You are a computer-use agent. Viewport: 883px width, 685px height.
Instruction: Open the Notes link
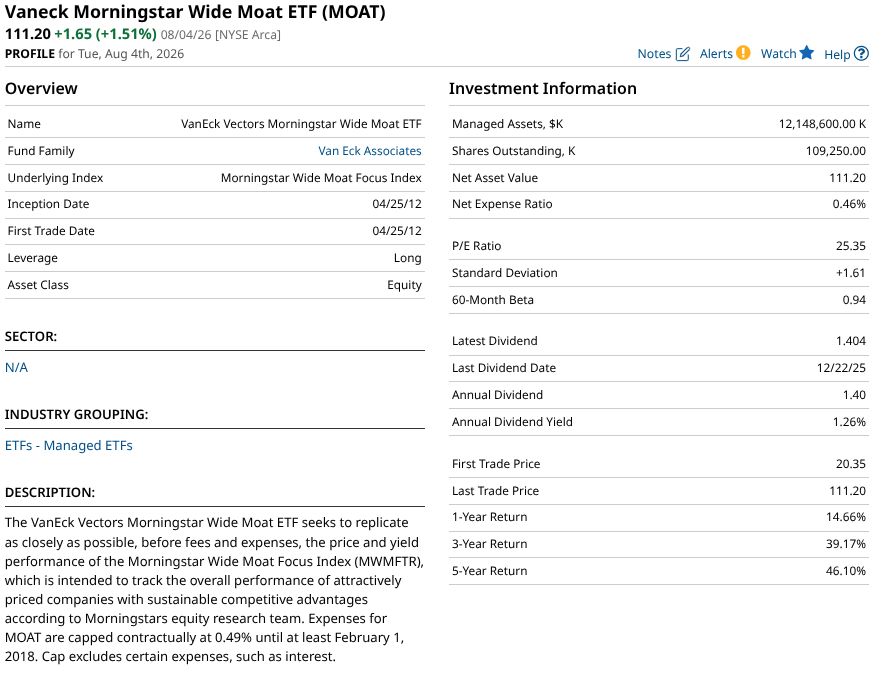(654, 54)
